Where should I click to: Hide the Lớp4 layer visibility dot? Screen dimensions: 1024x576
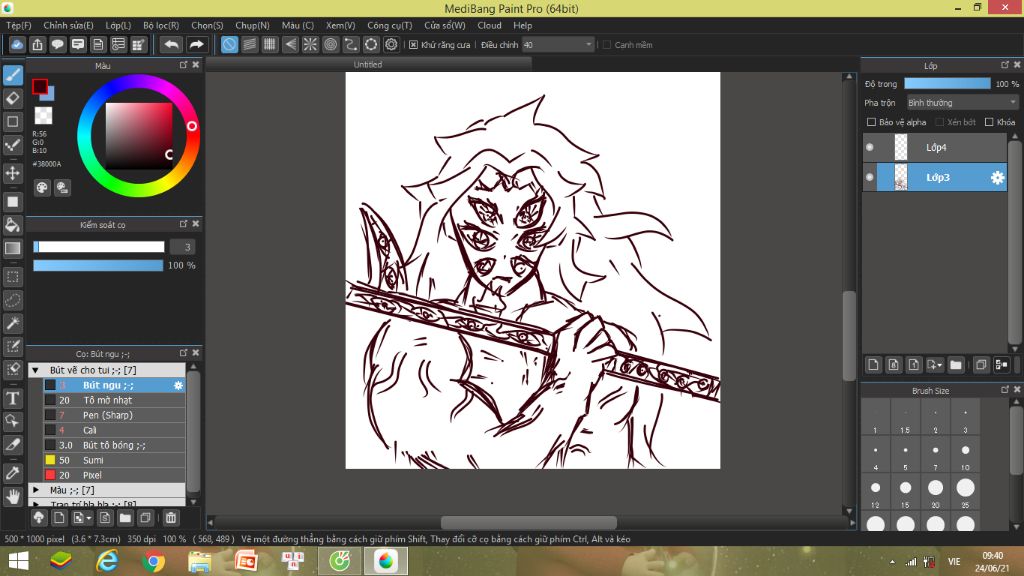pos(869,148)
